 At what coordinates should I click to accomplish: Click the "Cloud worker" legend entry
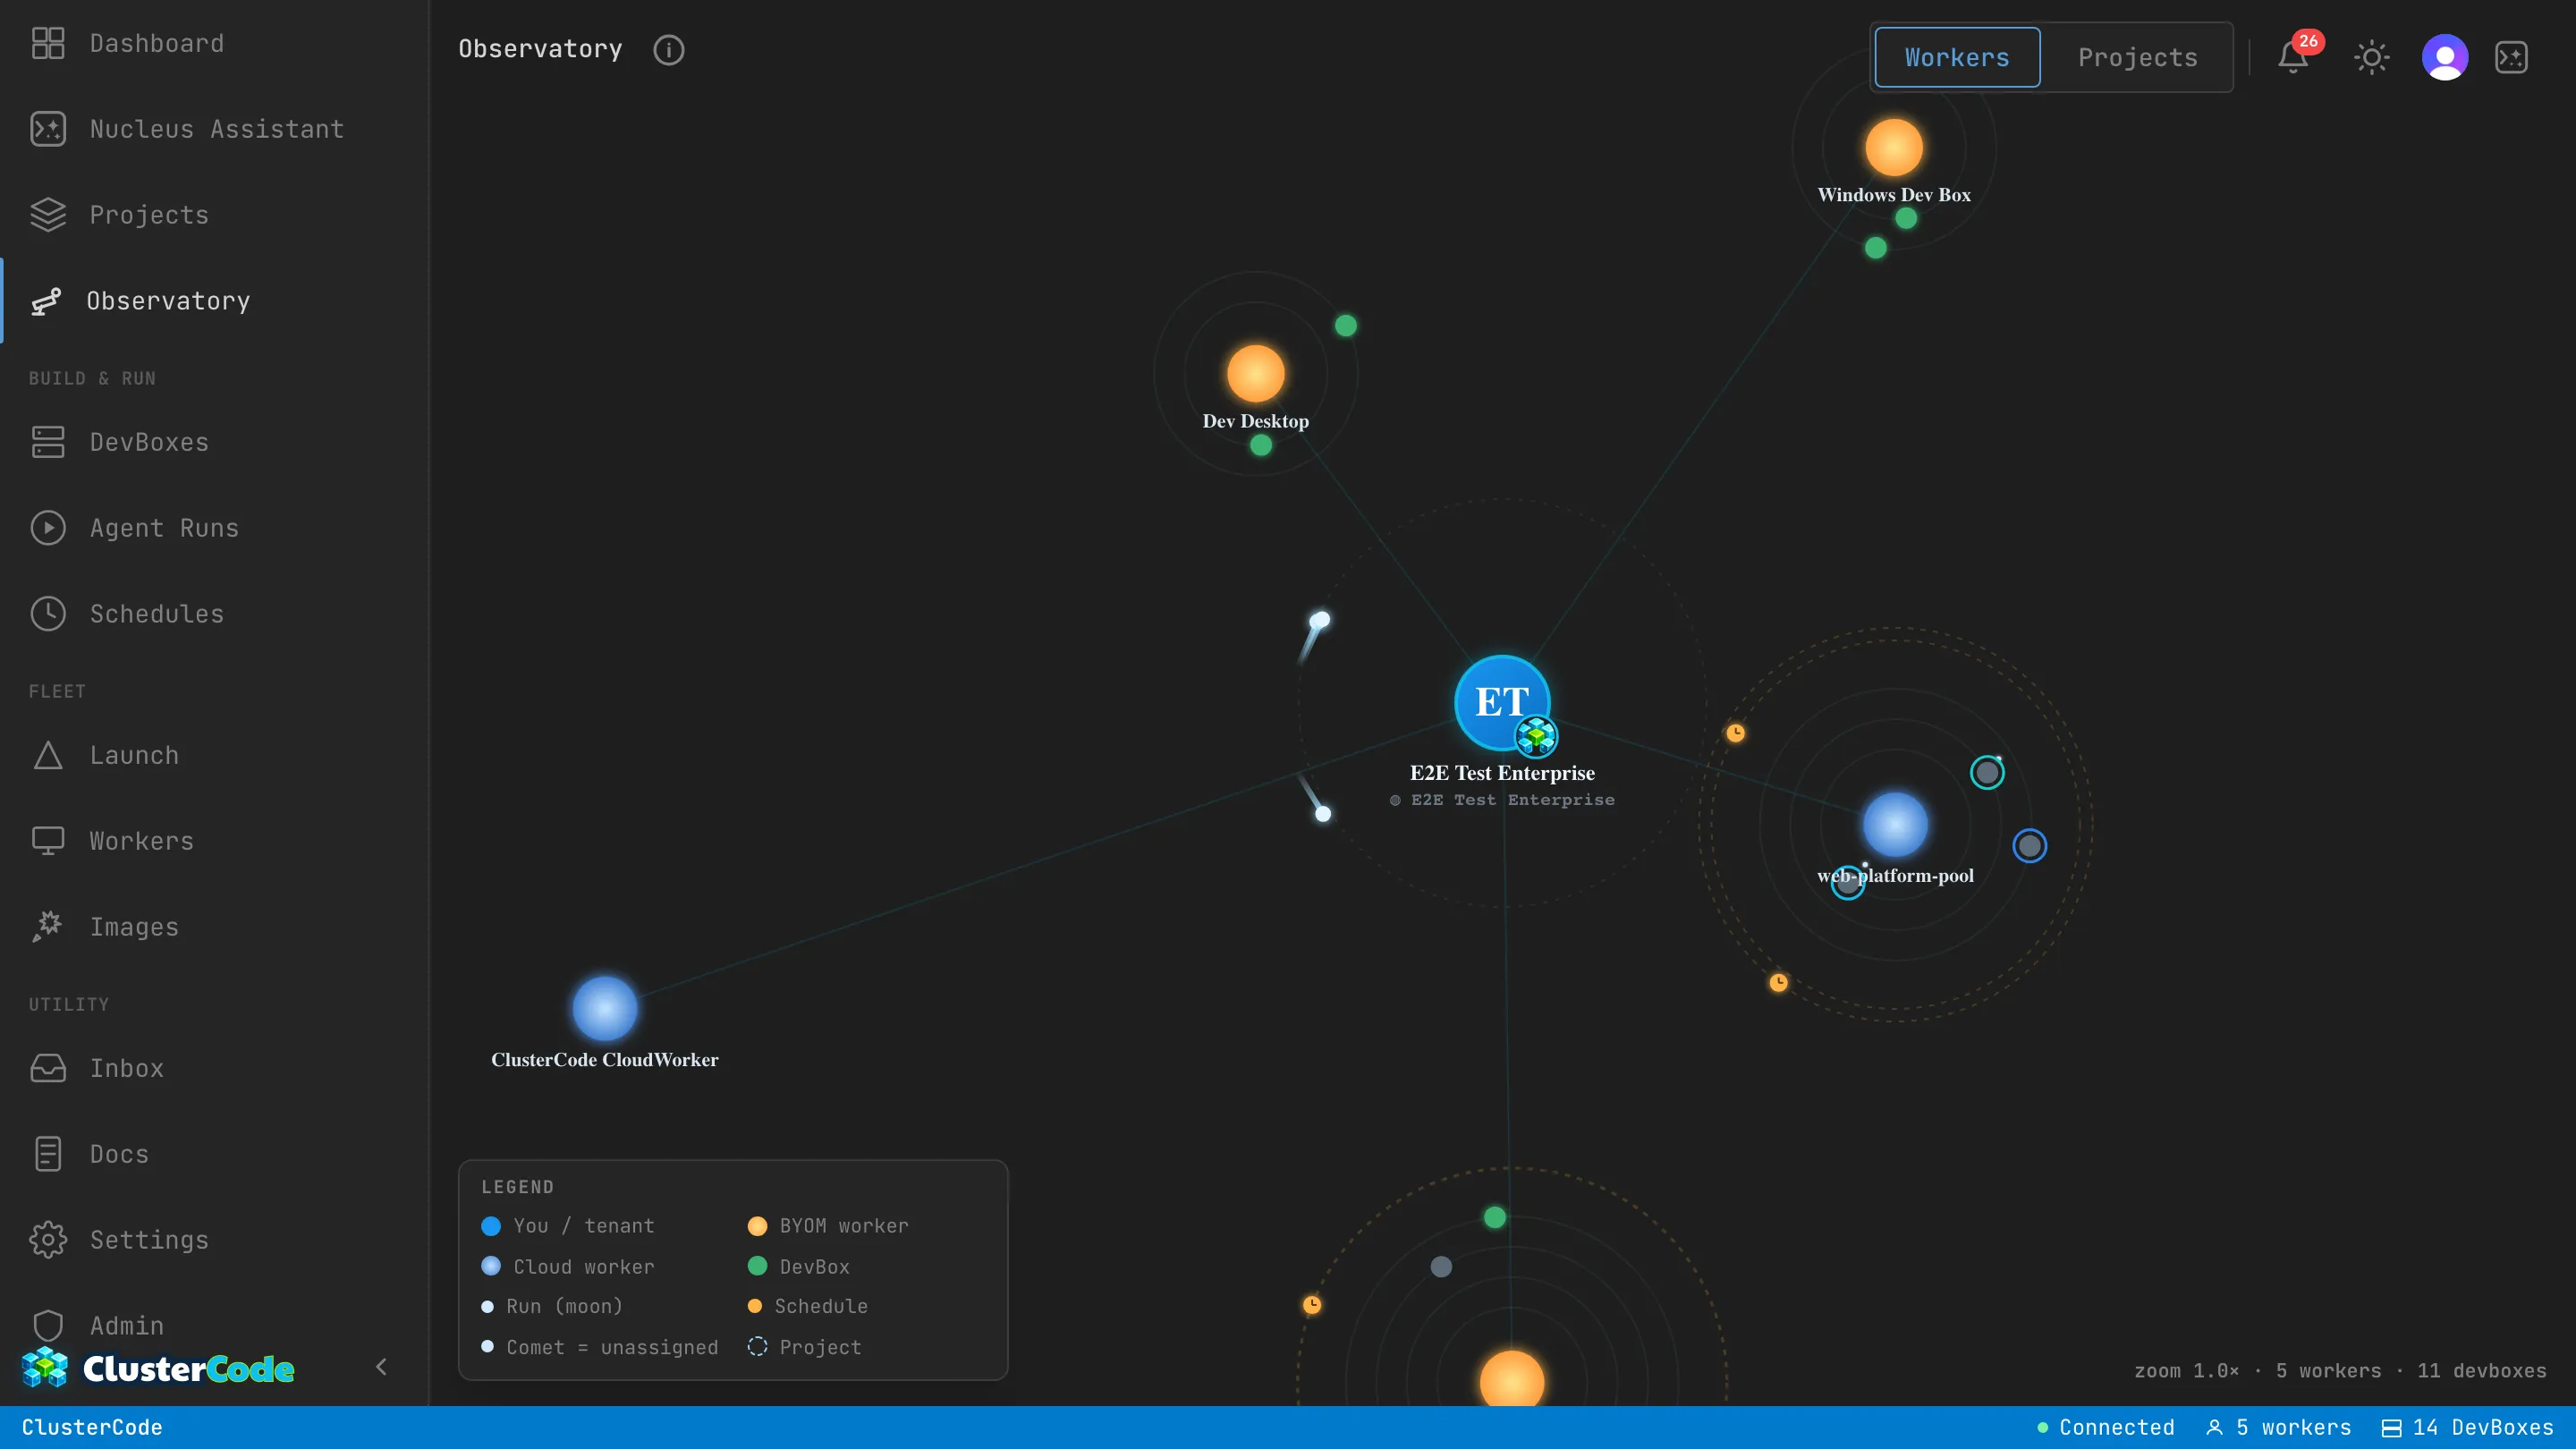pos(568,1267)
